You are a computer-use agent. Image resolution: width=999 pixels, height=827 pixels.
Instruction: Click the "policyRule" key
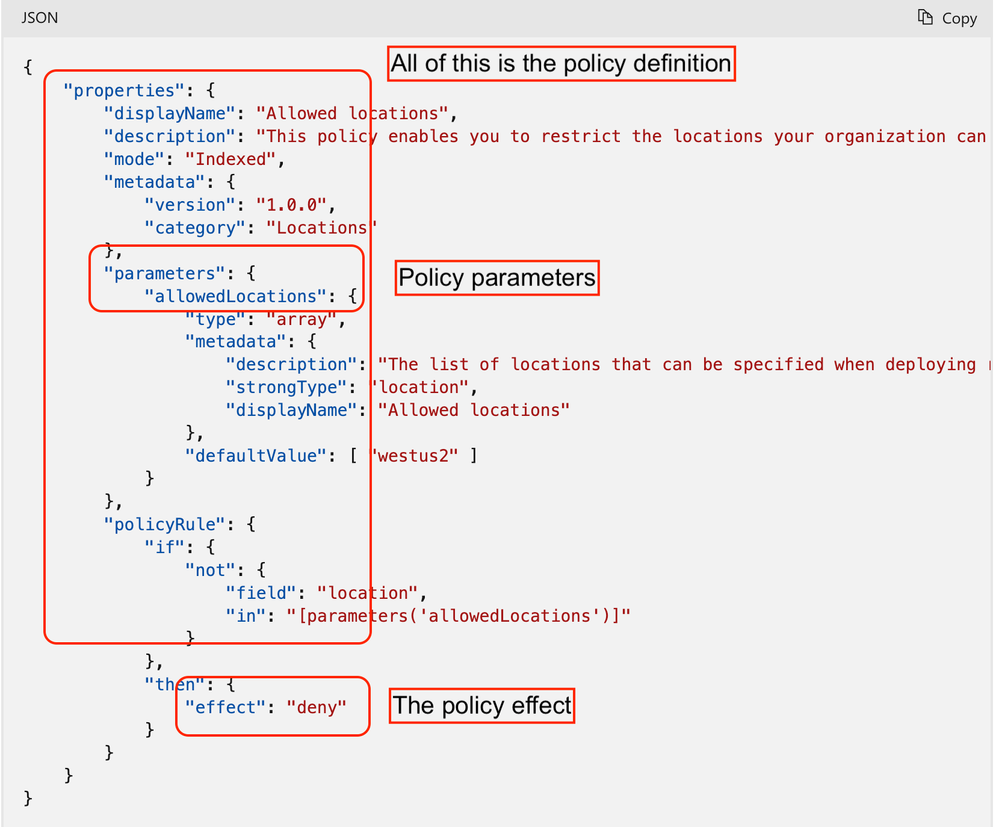[164, 525]
